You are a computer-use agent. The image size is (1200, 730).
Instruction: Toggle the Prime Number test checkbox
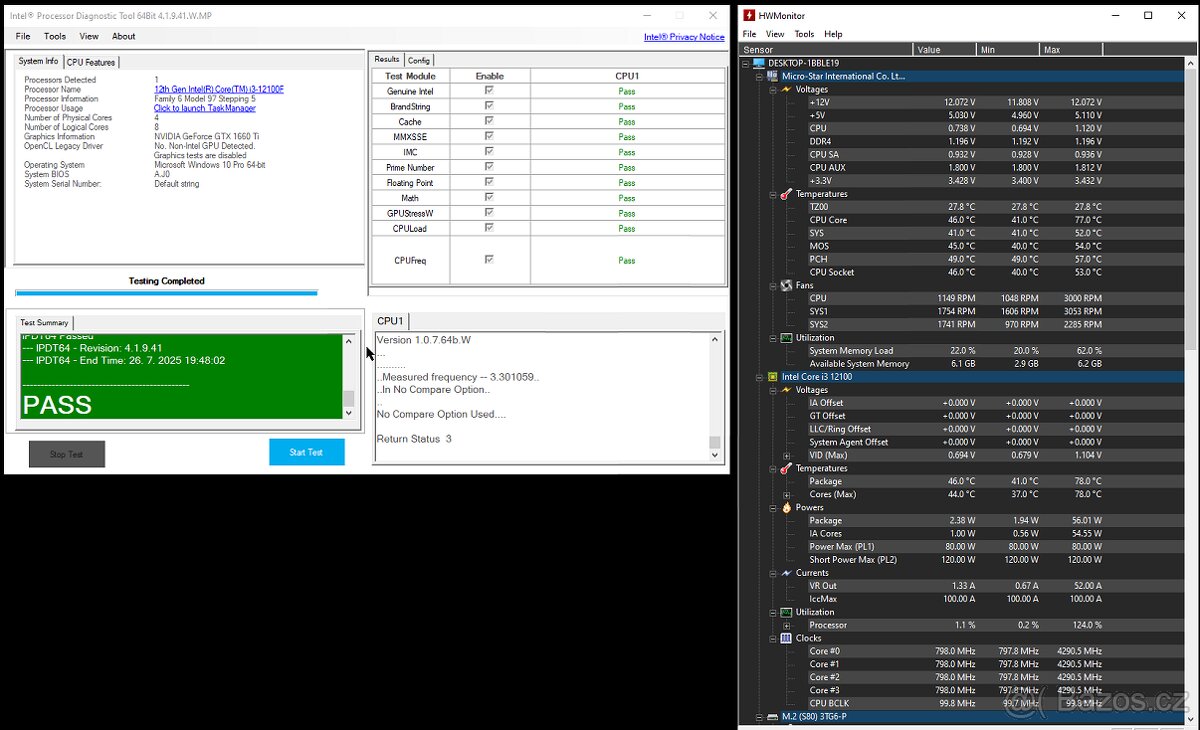click(489, 167)
